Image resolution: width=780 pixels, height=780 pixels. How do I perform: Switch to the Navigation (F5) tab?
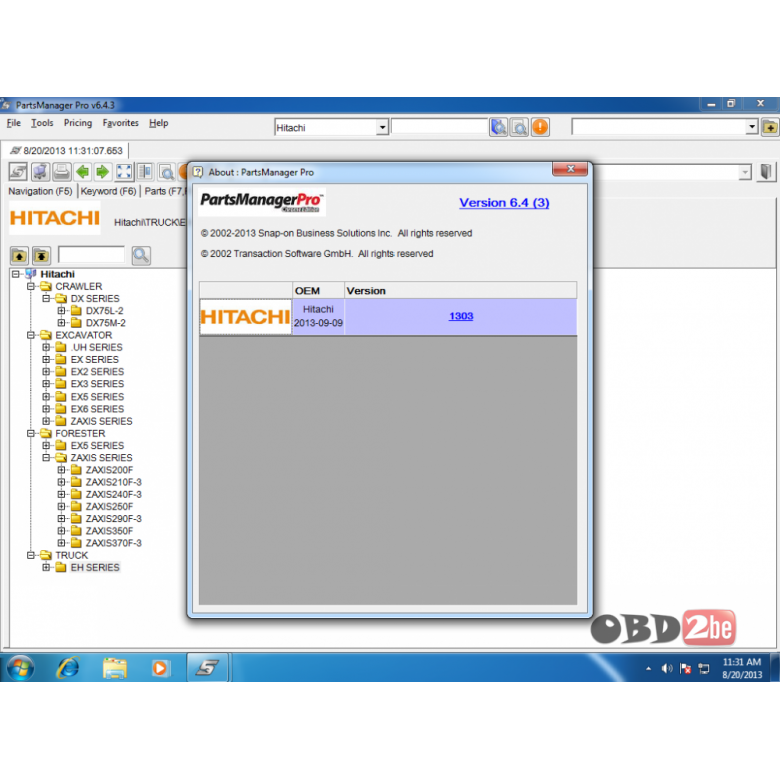click(x=40, y=191)
